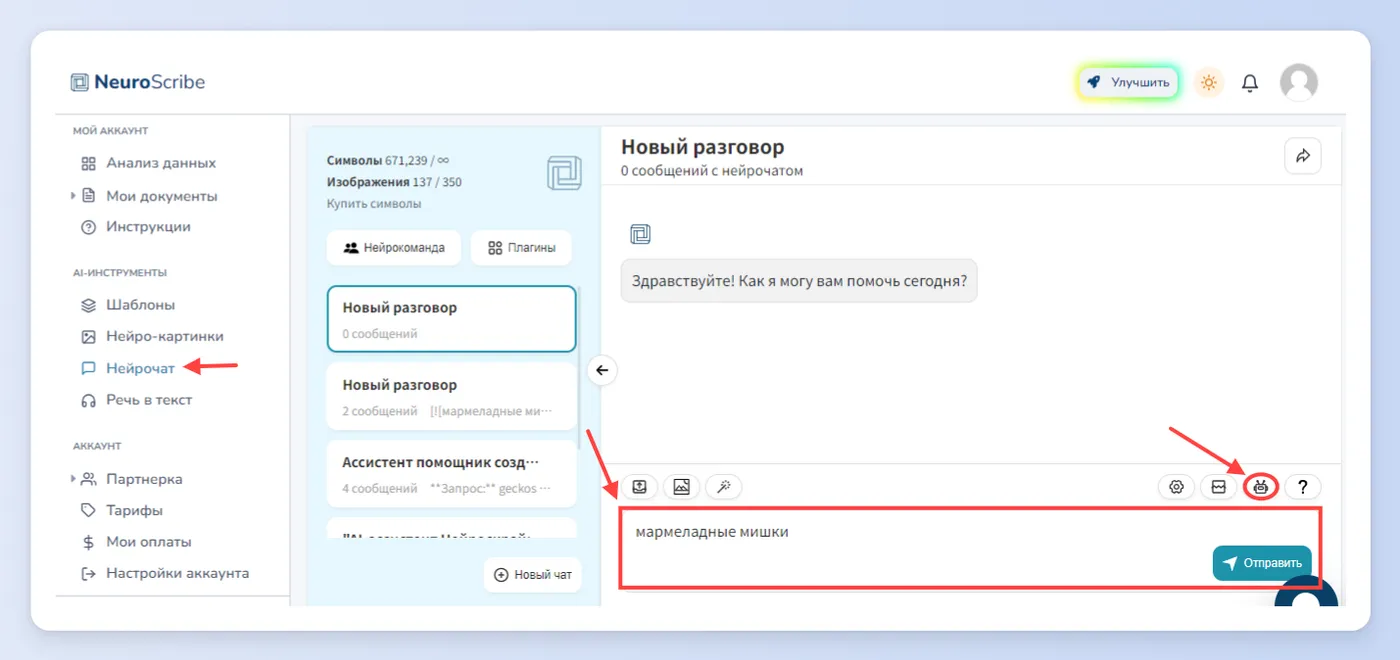Viewport: 1400px width, 660px height.
Task: Click the upload file icon above input
Action: pos(639,487)
